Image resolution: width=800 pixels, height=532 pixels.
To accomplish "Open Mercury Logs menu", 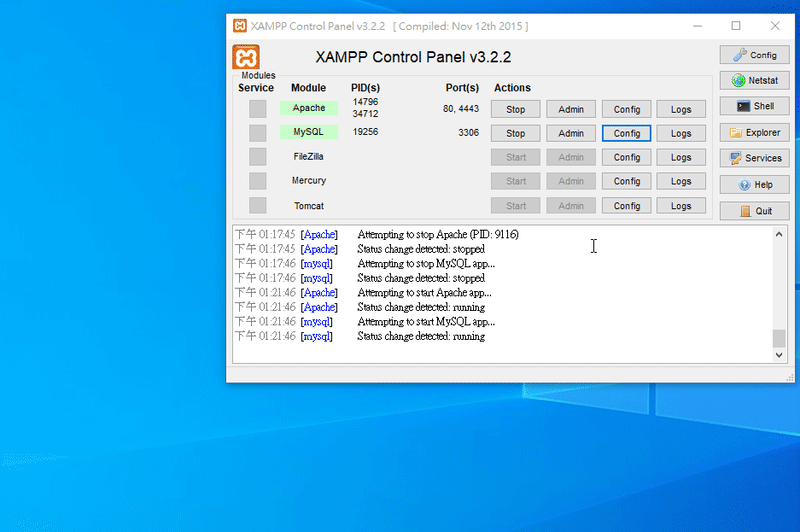I will (x=681, y=181).
